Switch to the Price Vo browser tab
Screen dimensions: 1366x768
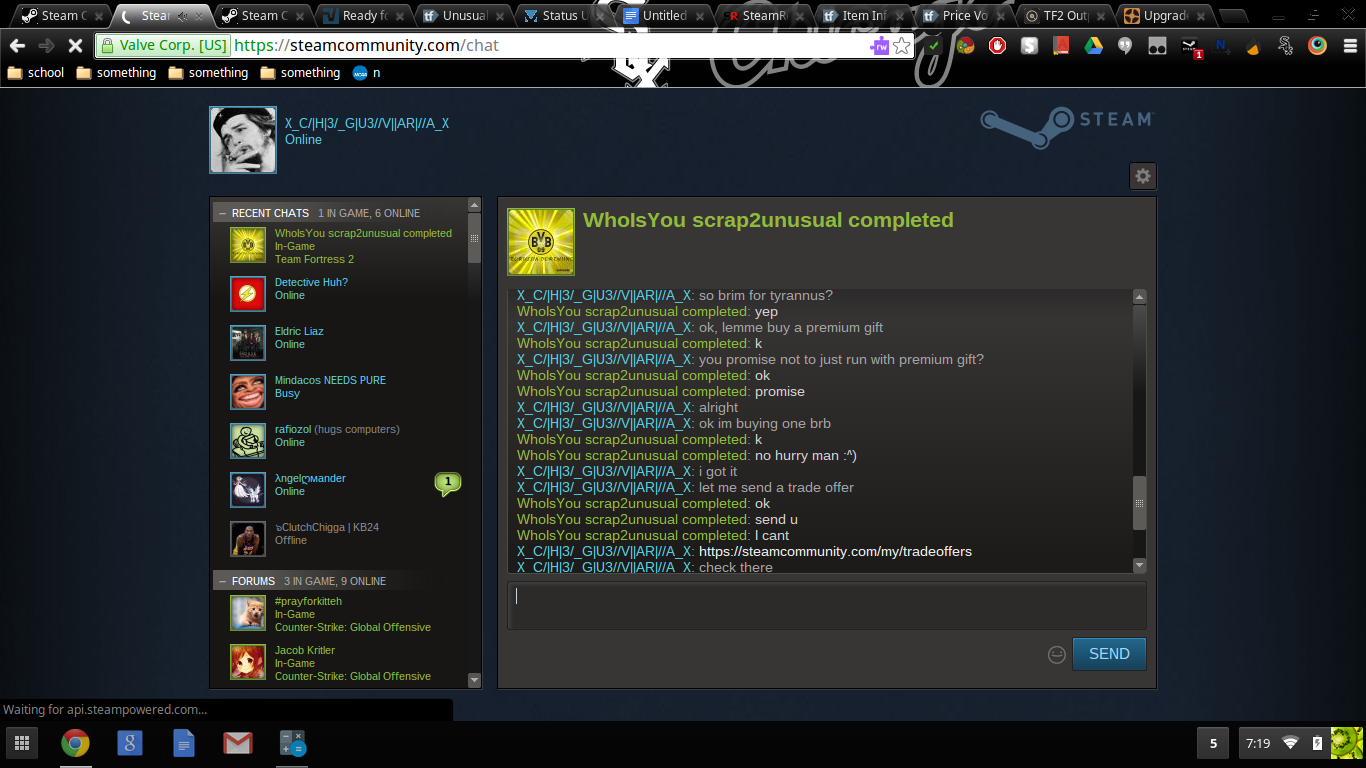(x=962, y=16)
